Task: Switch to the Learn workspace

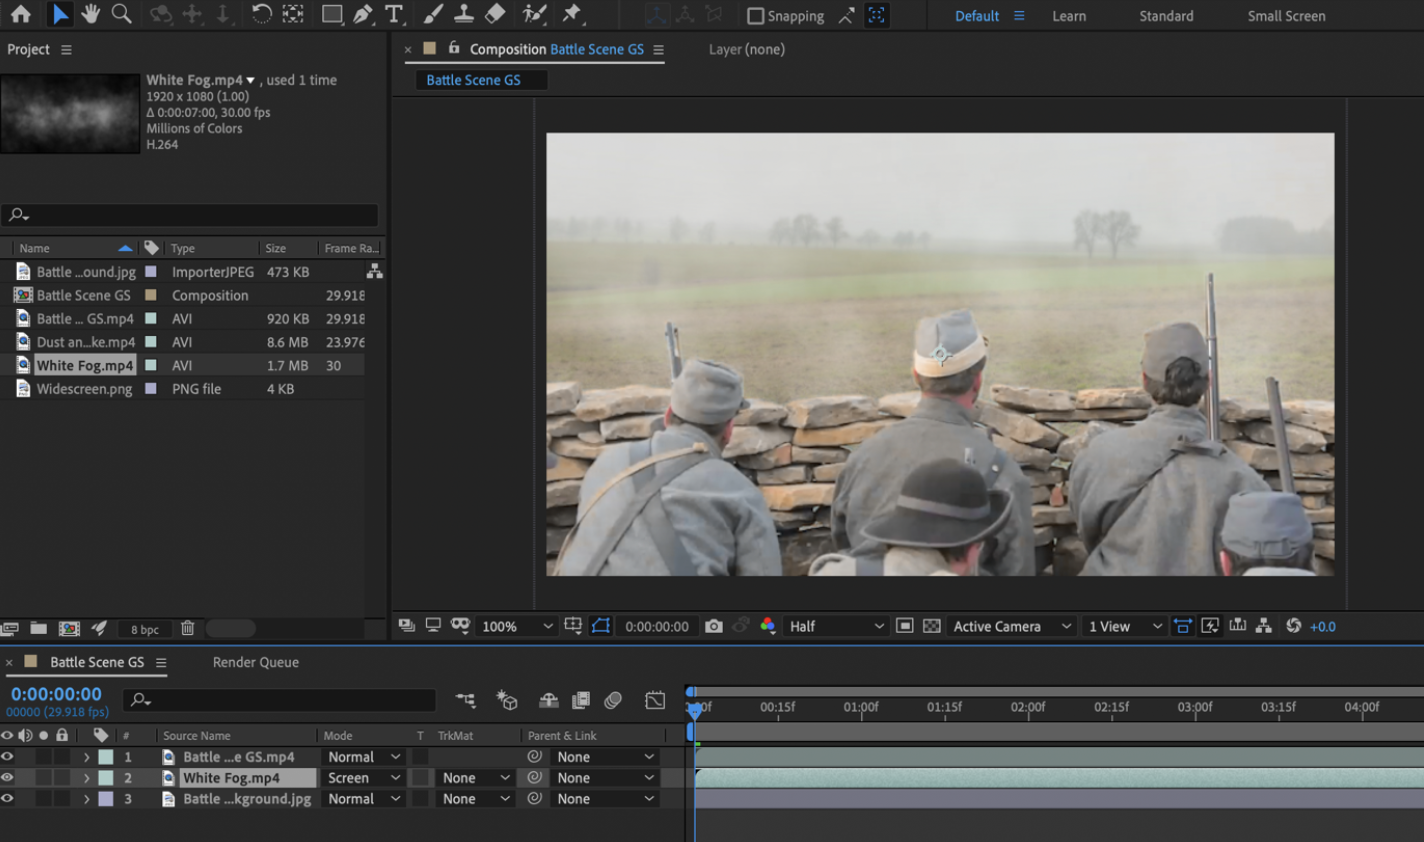Action: tap(1068, 16)
